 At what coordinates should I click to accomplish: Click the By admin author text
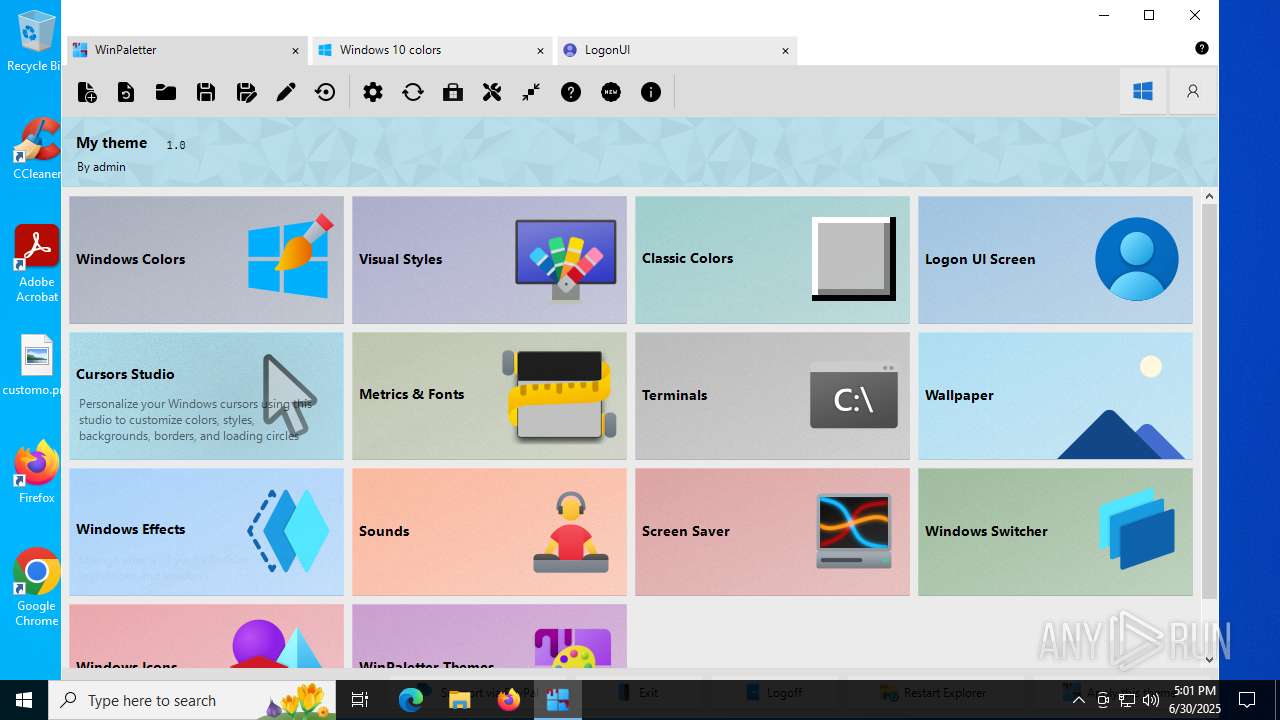(101, 167)
